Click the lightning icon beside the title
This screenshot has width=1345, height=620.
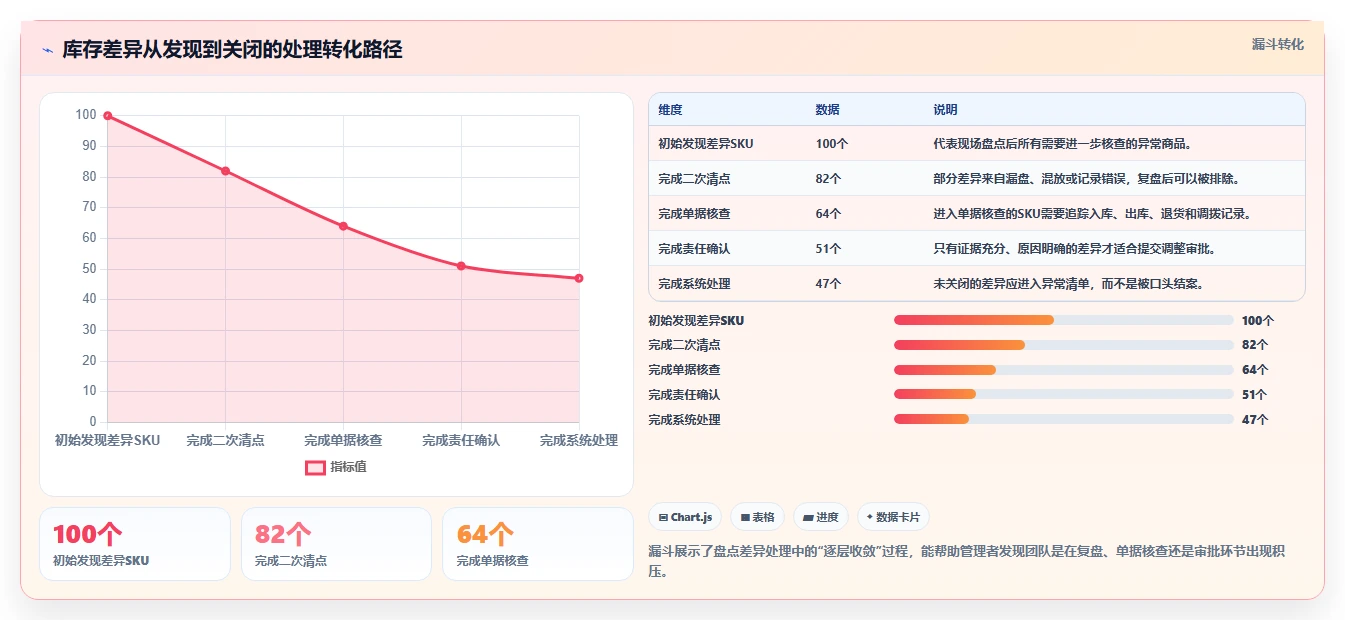[x=47, y=50]
